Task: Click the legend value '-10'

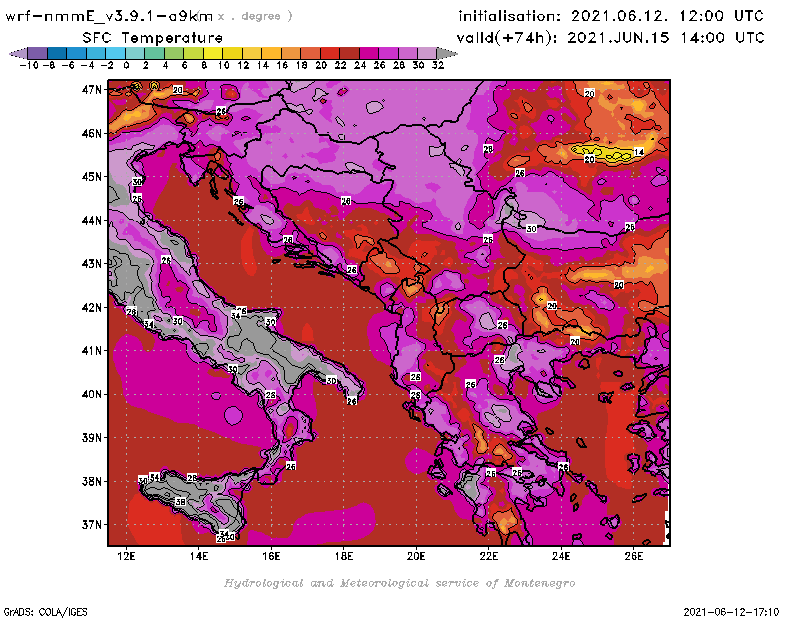Action: (29, 65)
